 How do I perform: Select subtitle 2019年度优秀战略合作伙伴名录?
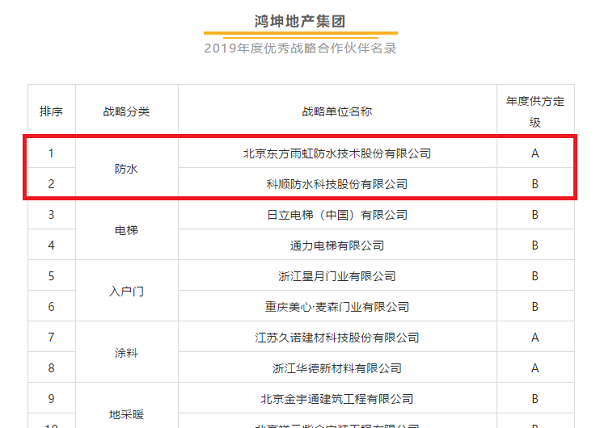click(300, 49)
